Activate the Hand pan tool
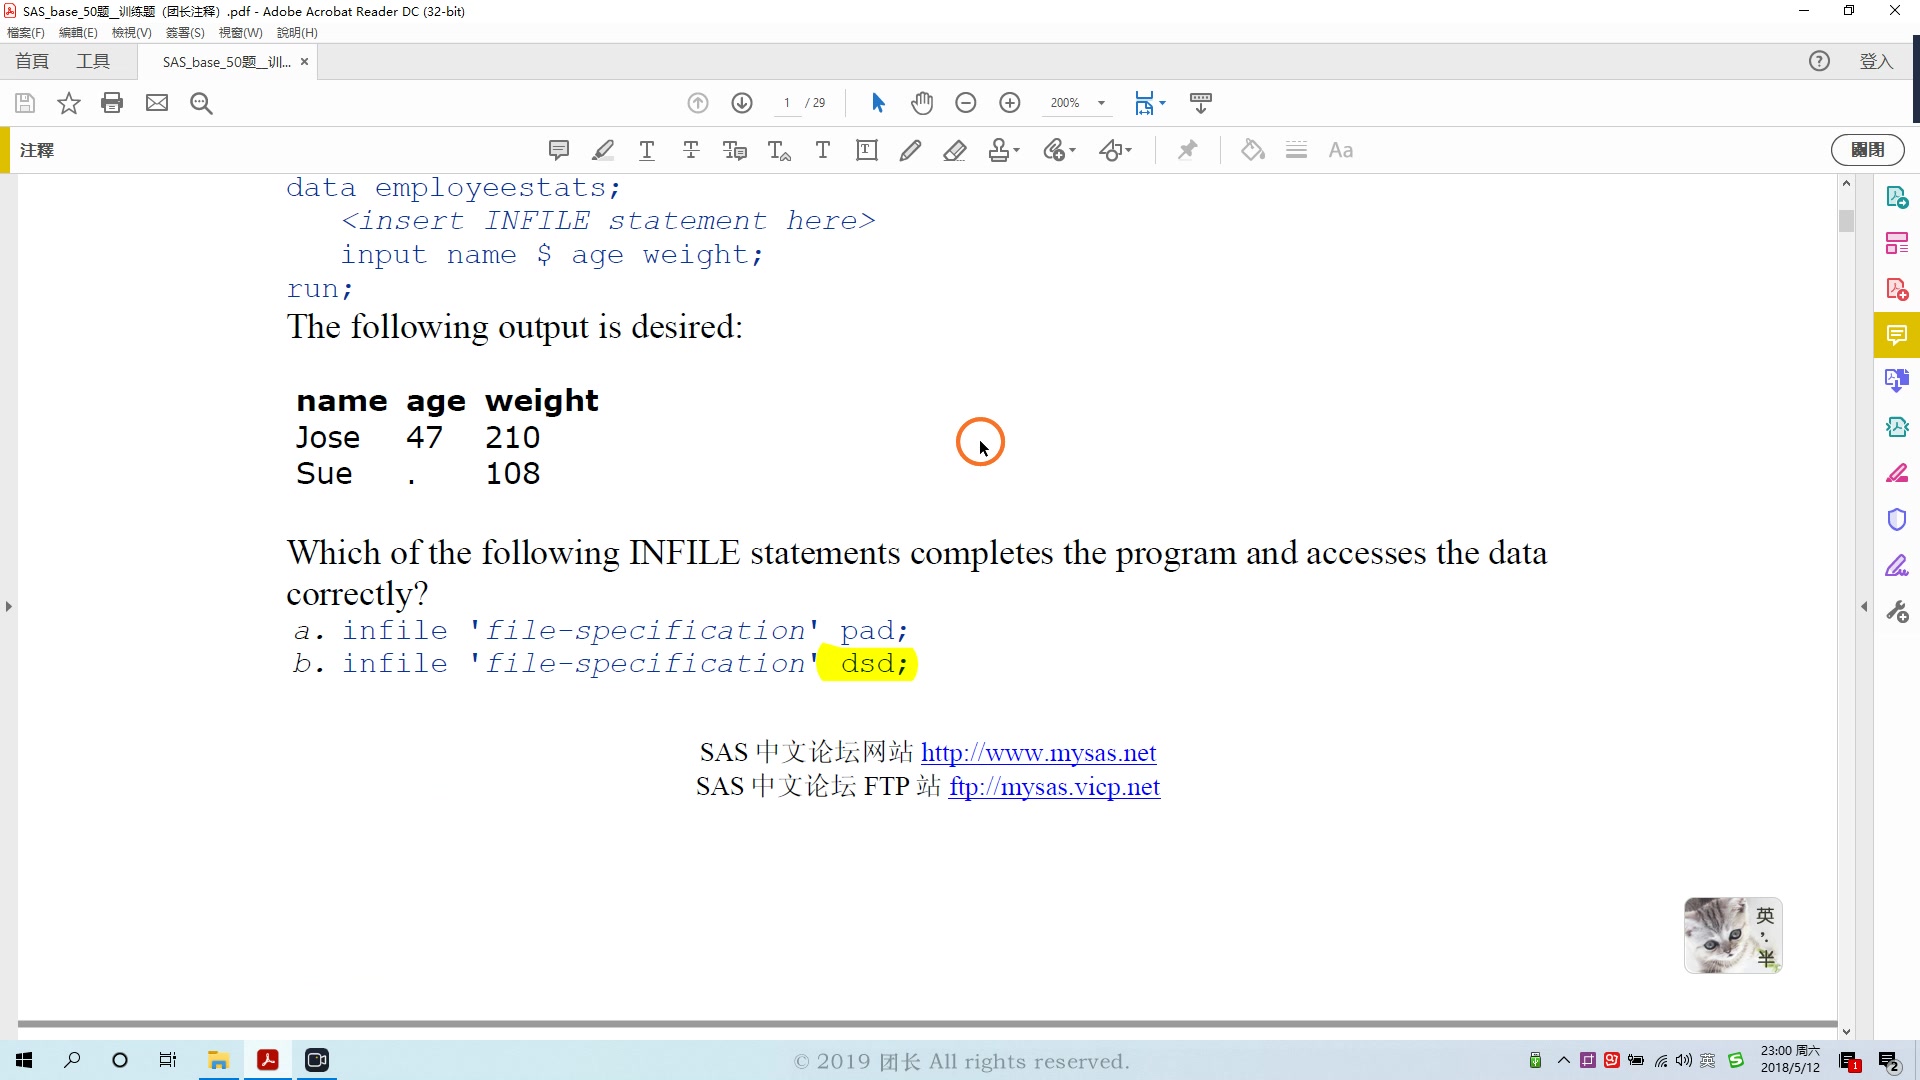 [922, 103]
